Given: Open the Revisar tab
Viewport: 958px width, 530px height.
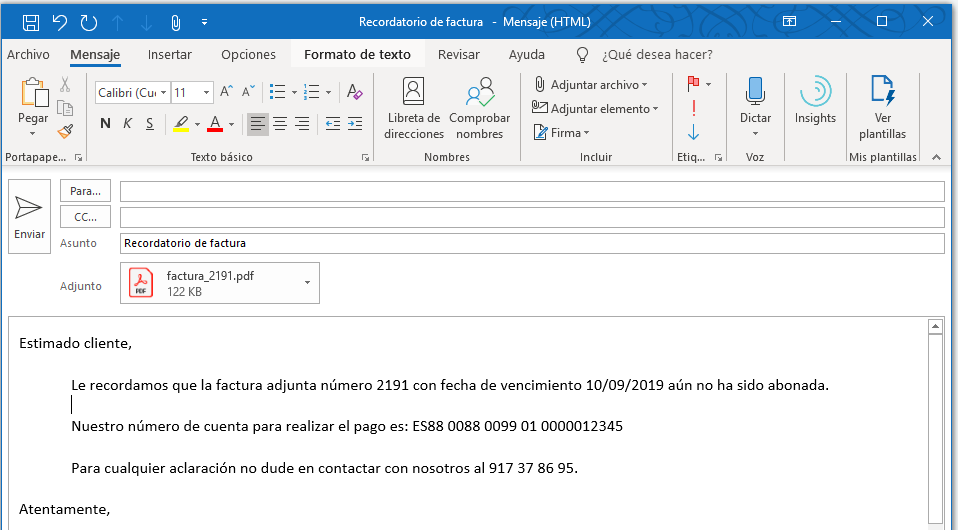Looking at the screenshot, I should coord(458,55).
